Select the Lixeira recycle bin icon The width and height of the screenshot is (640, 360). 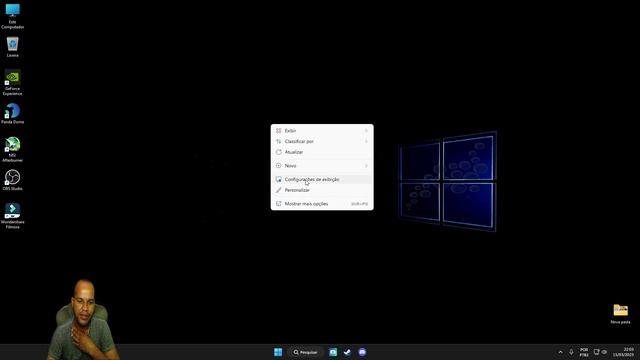pos(13,47)
